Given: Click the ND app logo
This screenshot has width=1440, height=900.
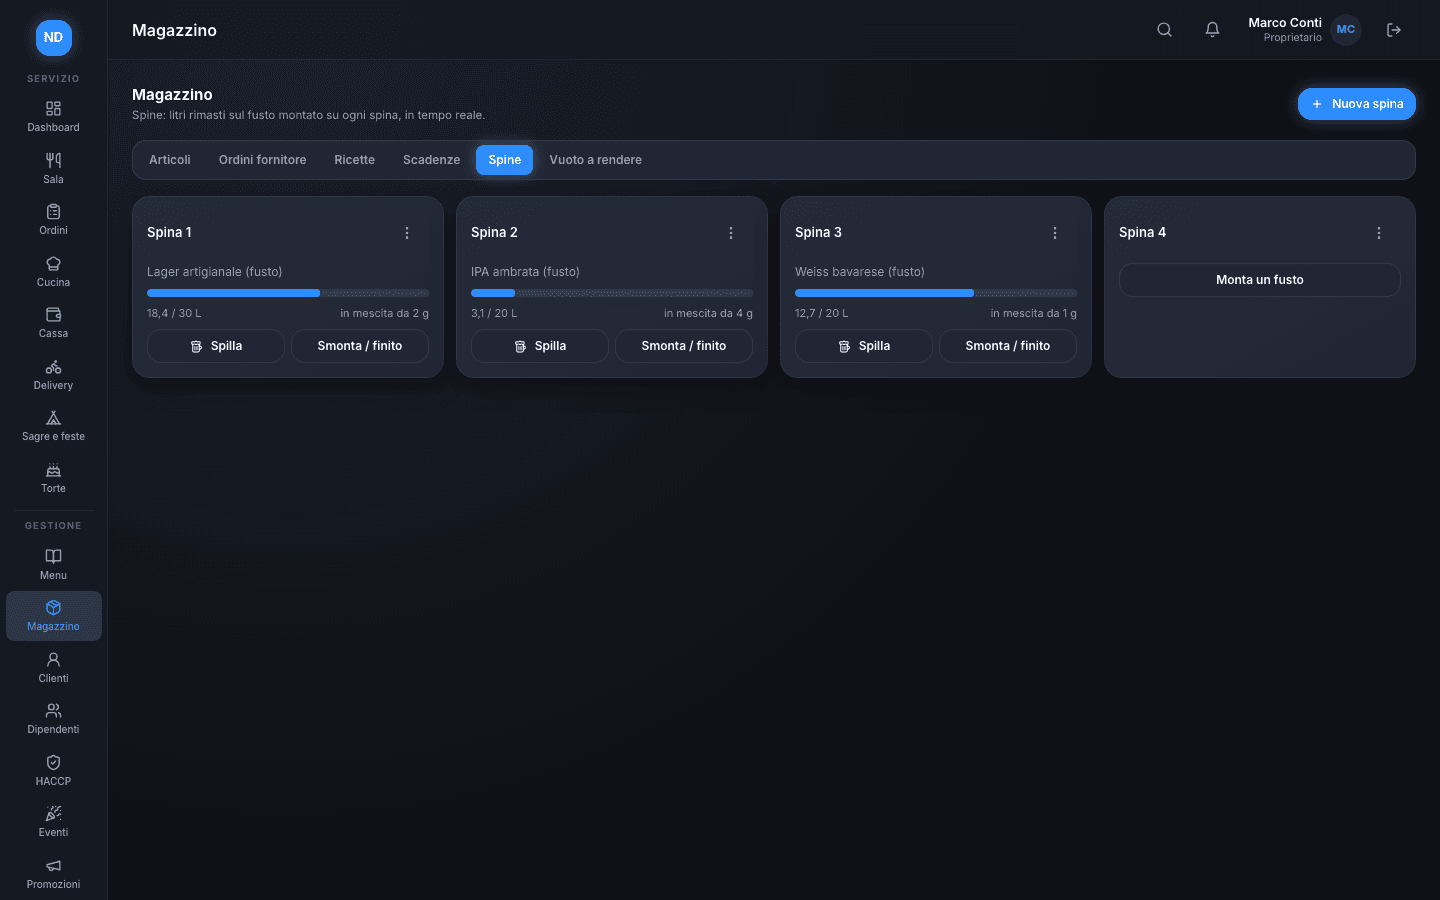Looking at the screenshot, I should [54, 37].
